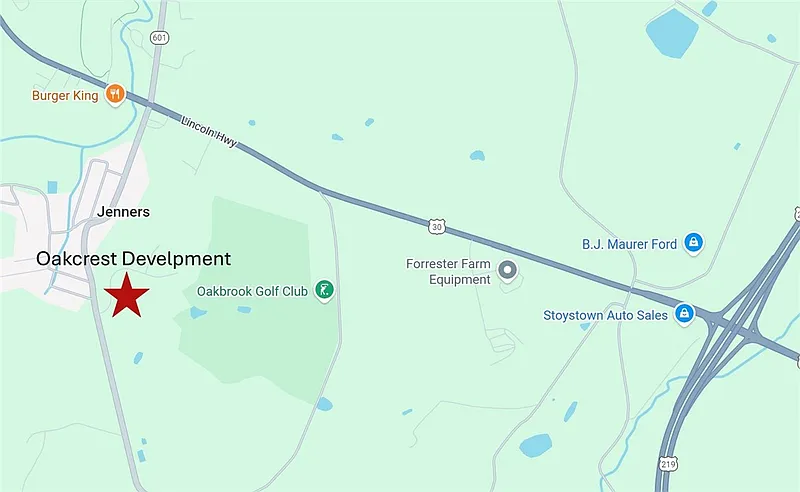Open the Oakbrook Golf Club label

[252, 291]
